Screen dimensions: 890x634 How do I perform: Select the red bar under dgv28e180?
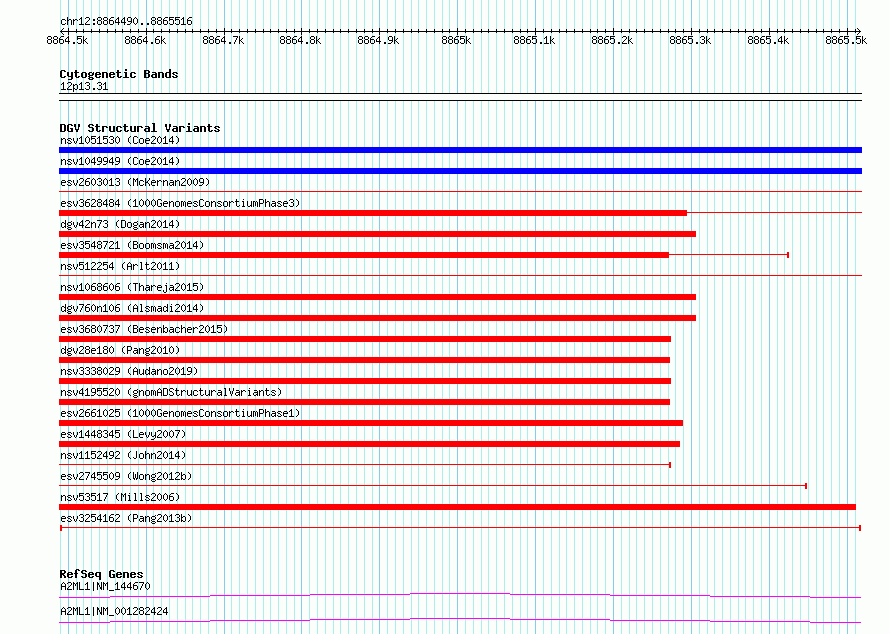(364, 360)
